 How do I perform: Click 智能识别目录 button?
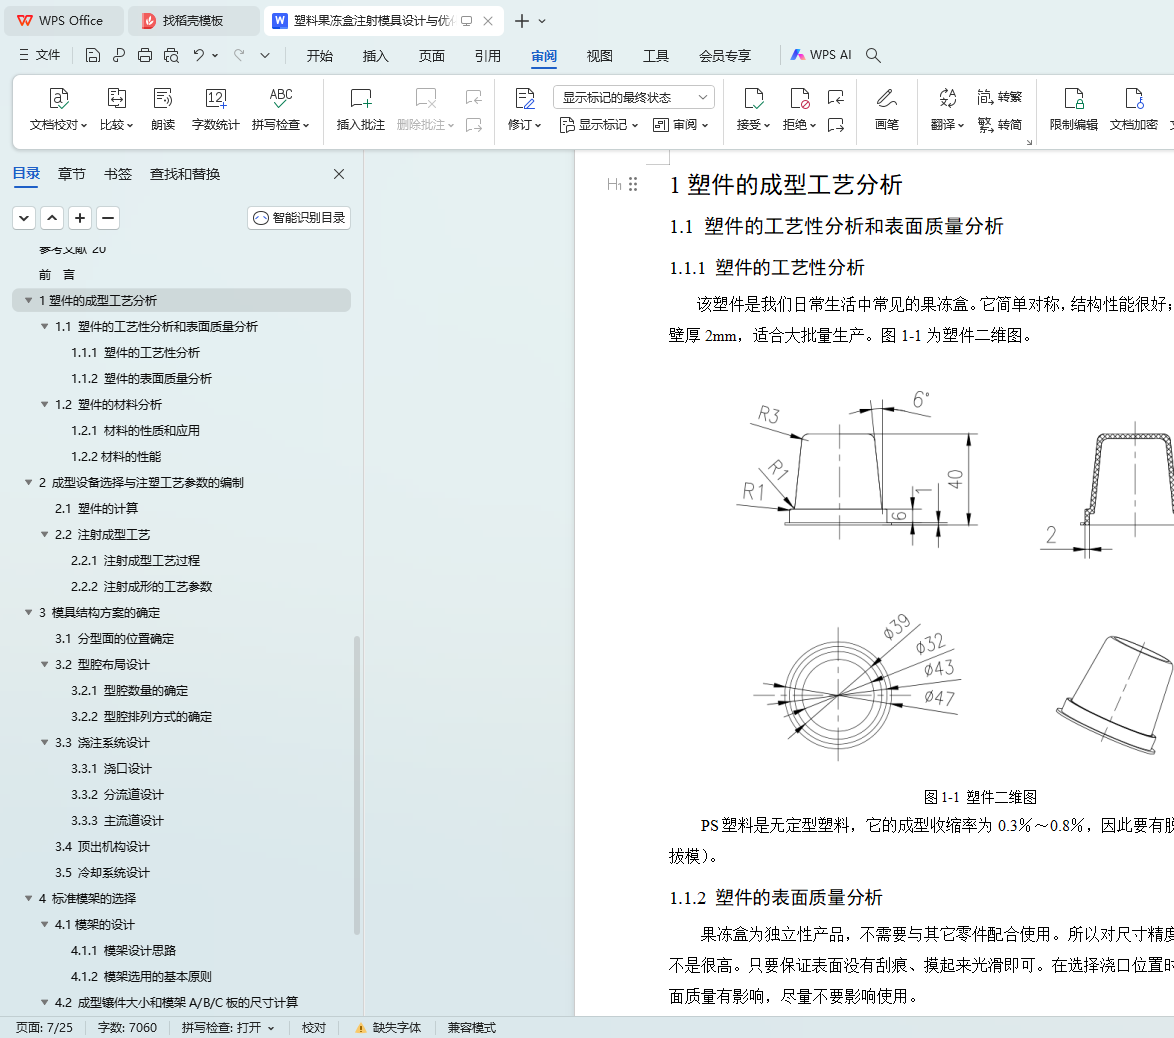tap(299, 218)
